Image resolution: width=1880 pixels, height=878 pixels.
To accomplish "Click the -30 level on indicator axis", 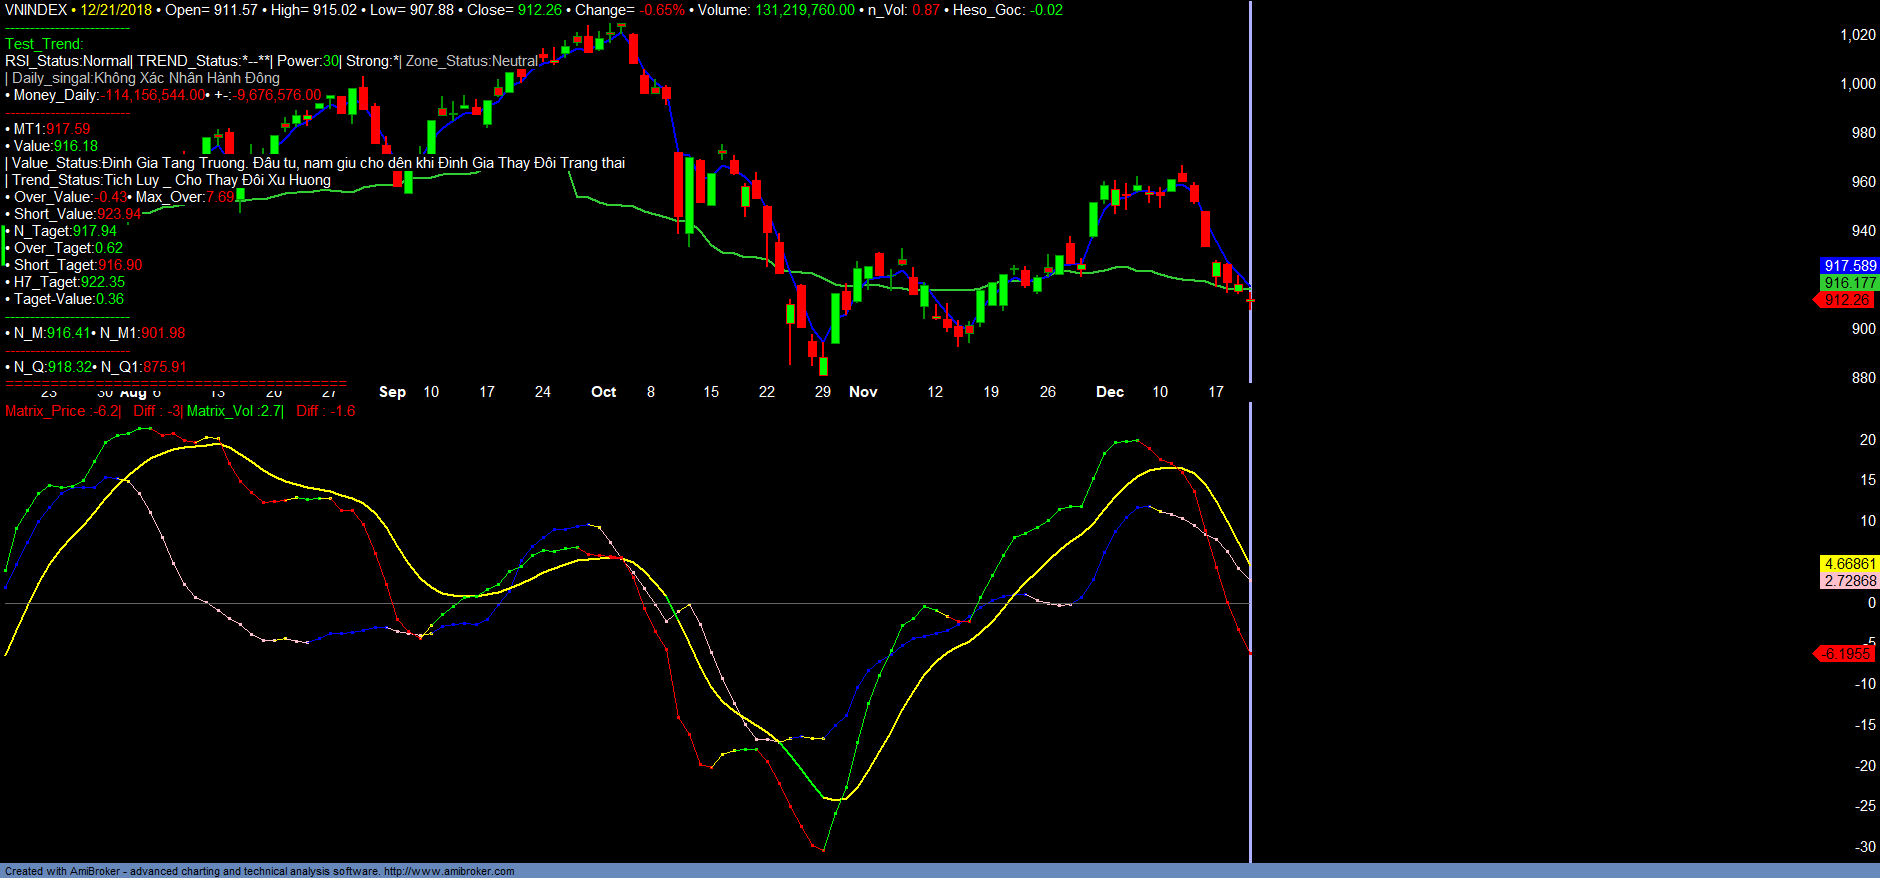I will [x=1865, y=847].
